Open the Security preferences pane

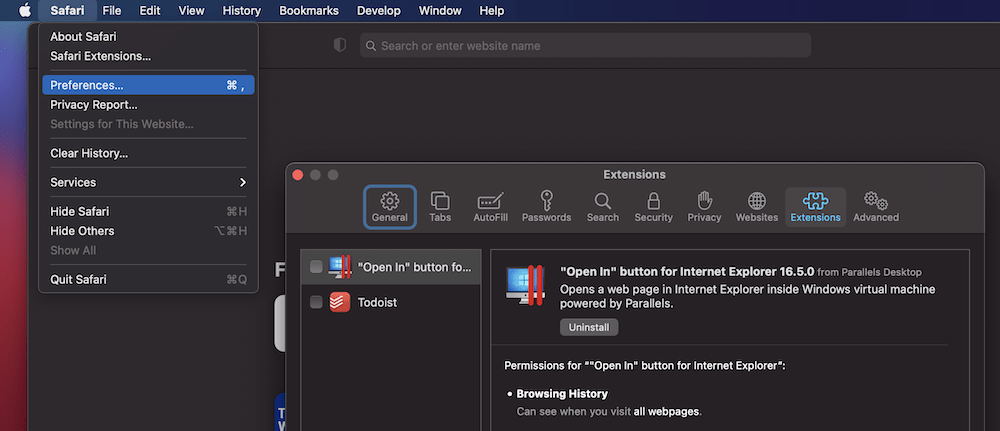(653, 207)
